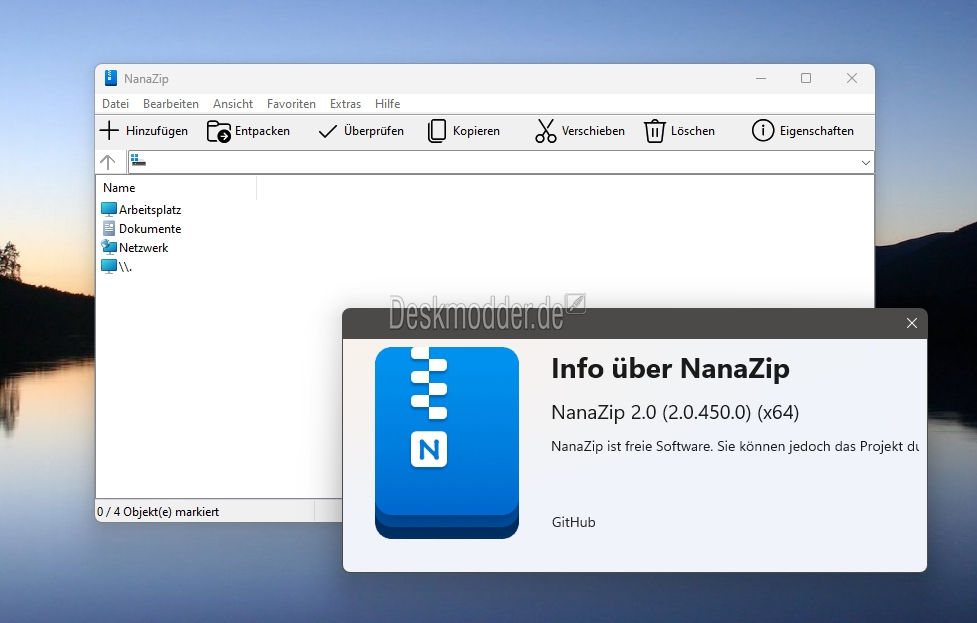Open the GitHub link
Viewport: 977px width, 623px height.
(573, 522)
